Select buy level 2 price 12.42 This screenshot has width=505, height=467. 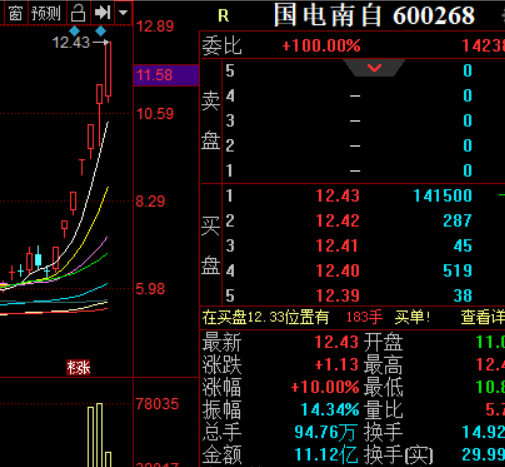[338, 221]
